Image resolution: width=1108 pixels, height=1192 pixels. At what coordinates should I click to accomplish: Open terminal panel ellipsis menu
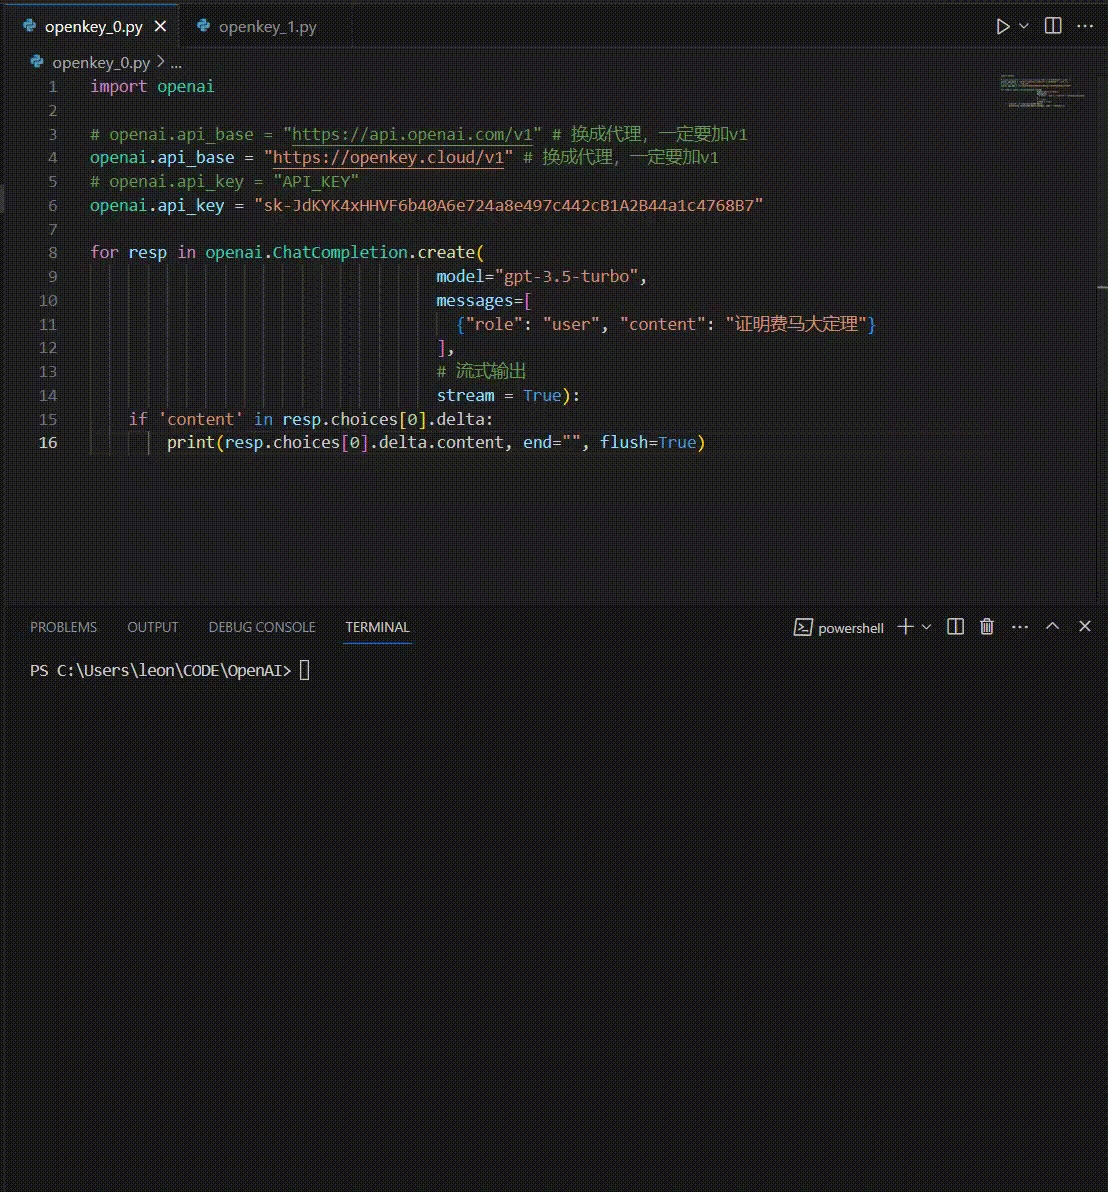point(1020,627)
